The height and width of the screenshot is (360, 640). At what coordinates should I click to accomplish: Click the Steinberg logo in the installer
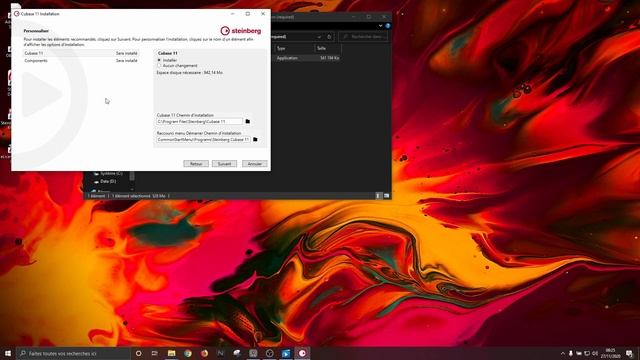[x=240, y=31]
